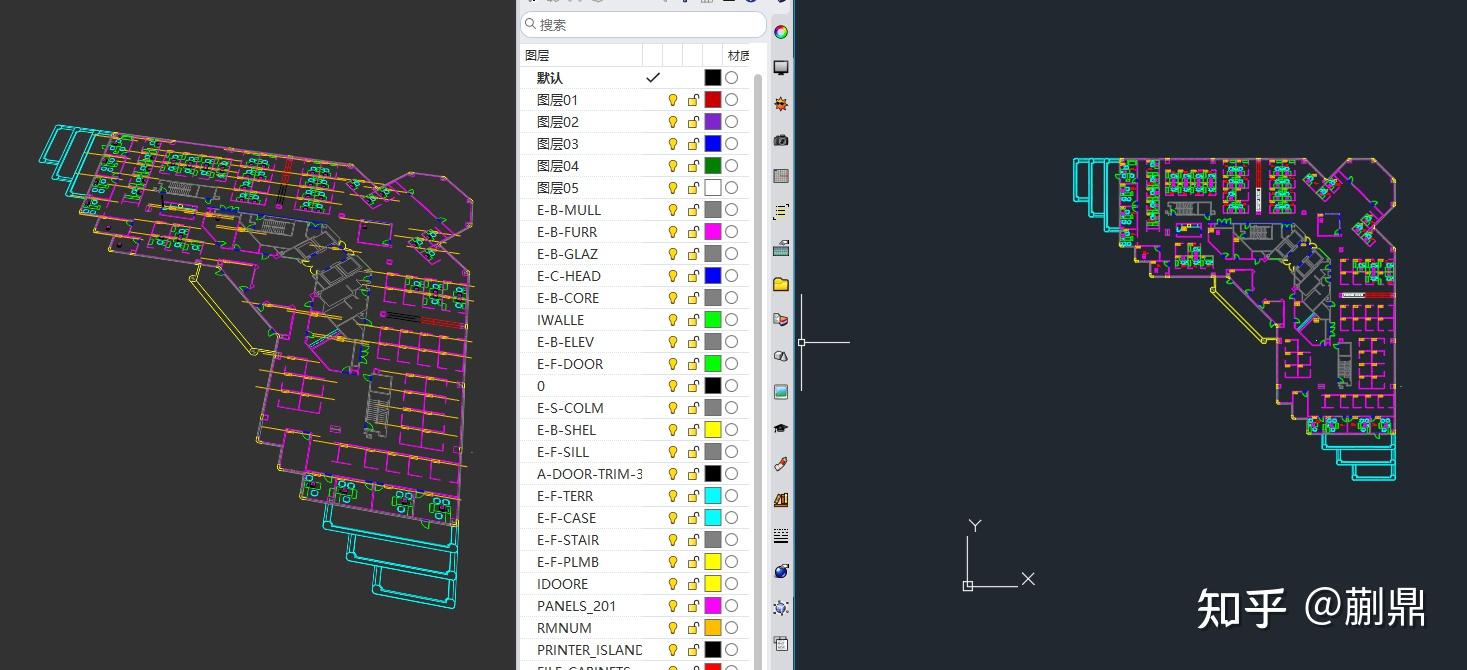1467x670 pixels.
Task: Select the material circle for 图层01
Action: (x=731, y=99)
